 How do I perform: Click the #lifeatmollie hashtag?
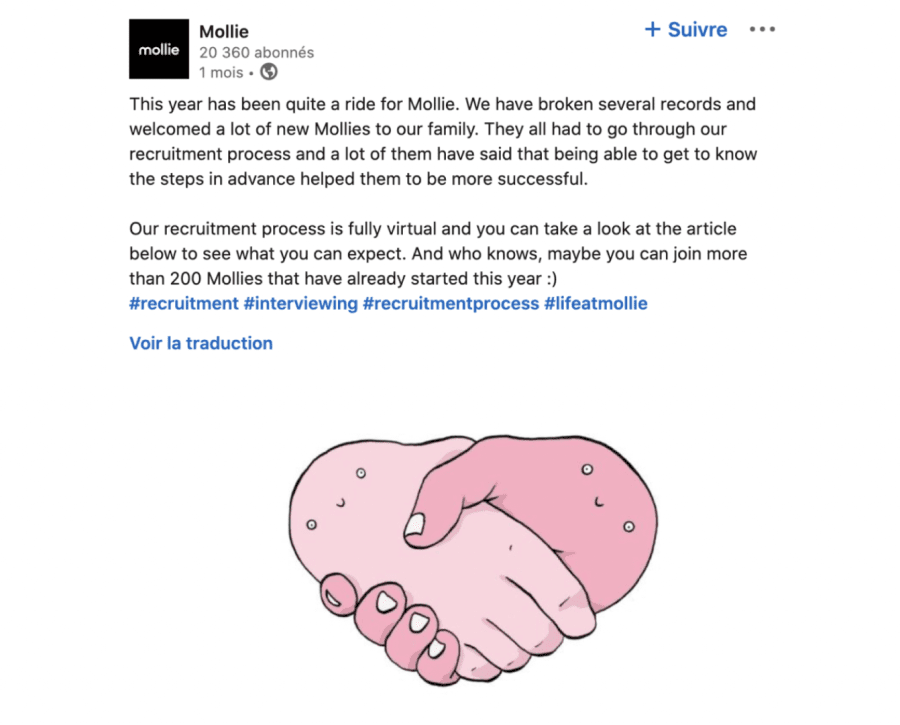594,303
